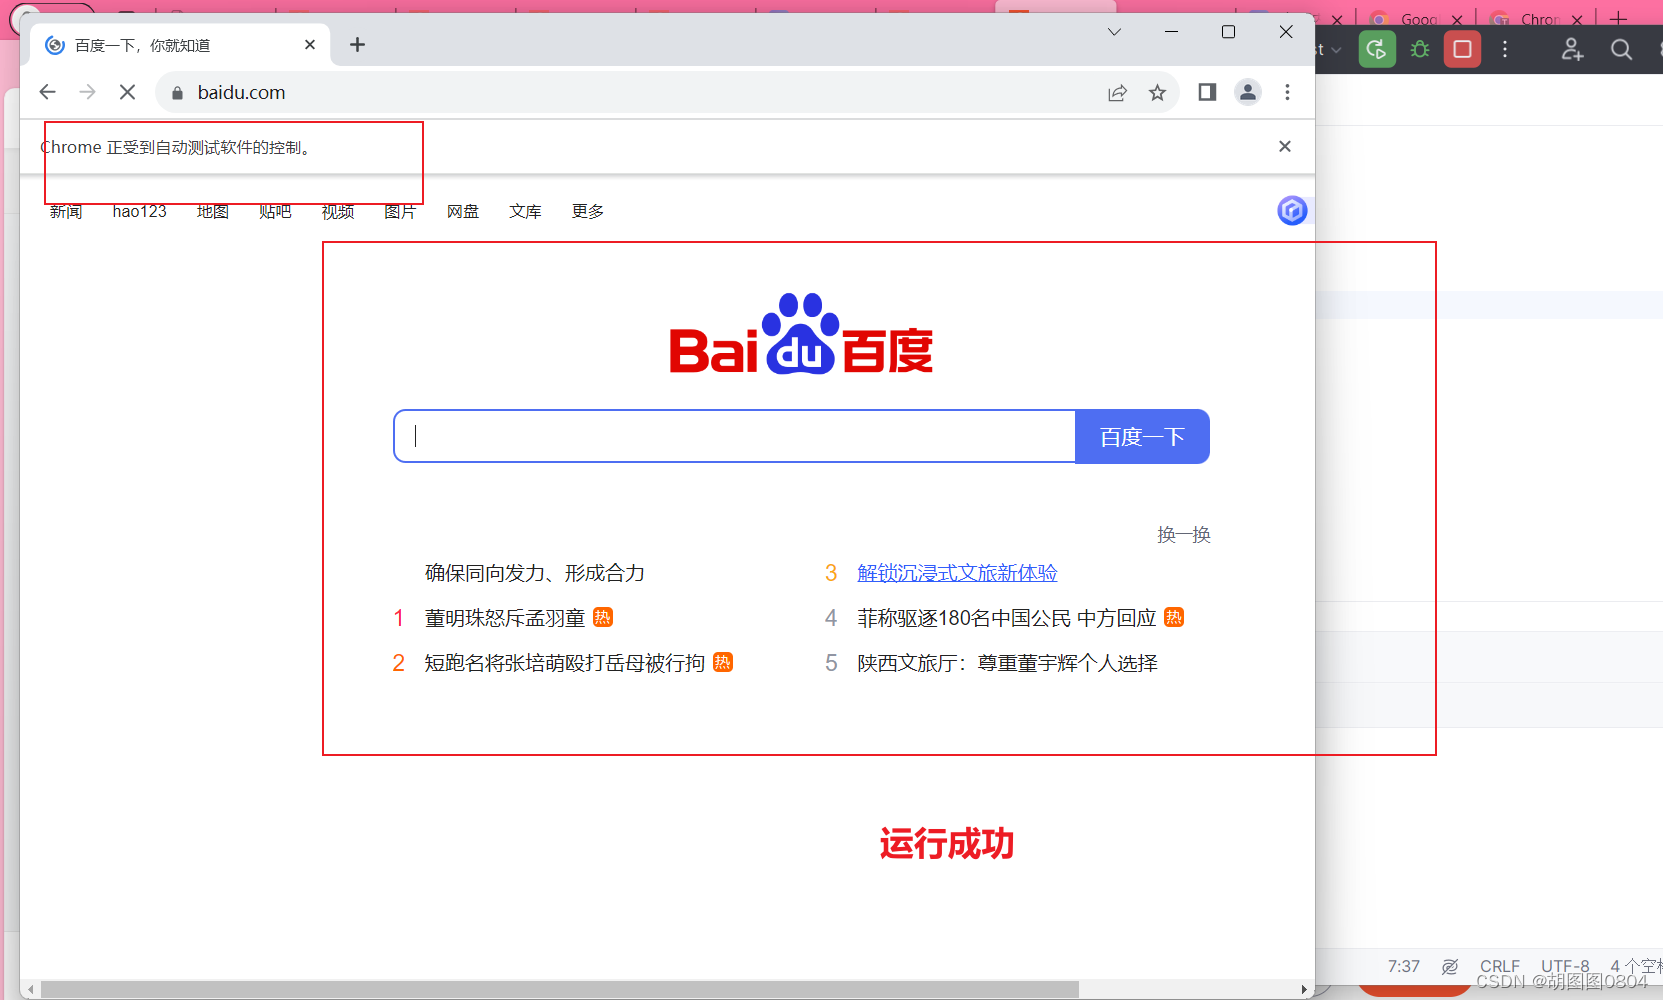The height and width of the screenshot is (1000, 1663).
Task: Click CRLF line separator in IDE status bar
Action: point(1500,966)
